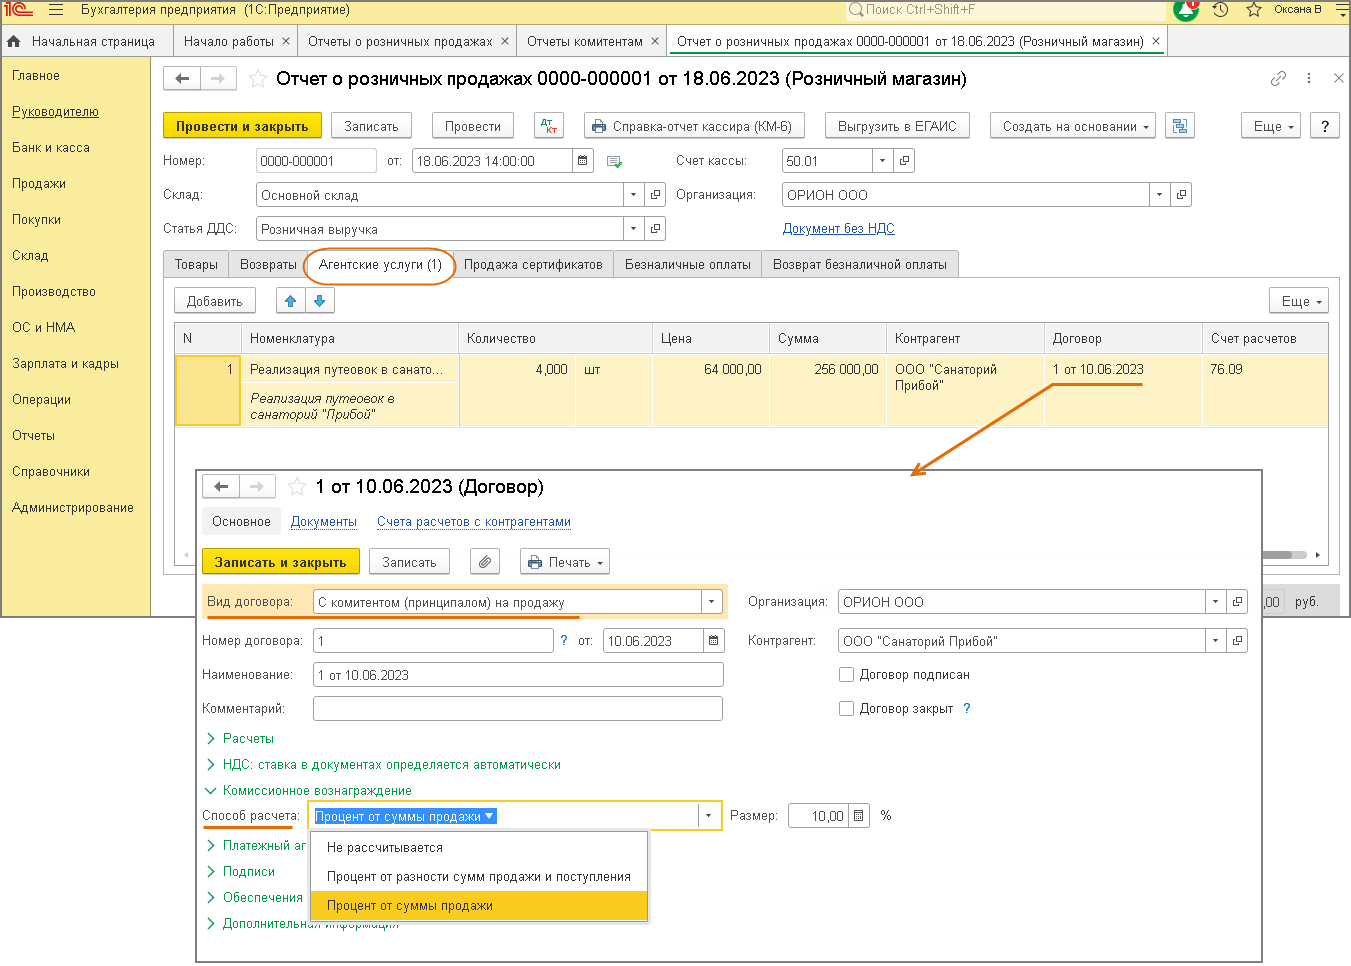
Task: Click the notifications bell icon
Action: 1186,10
